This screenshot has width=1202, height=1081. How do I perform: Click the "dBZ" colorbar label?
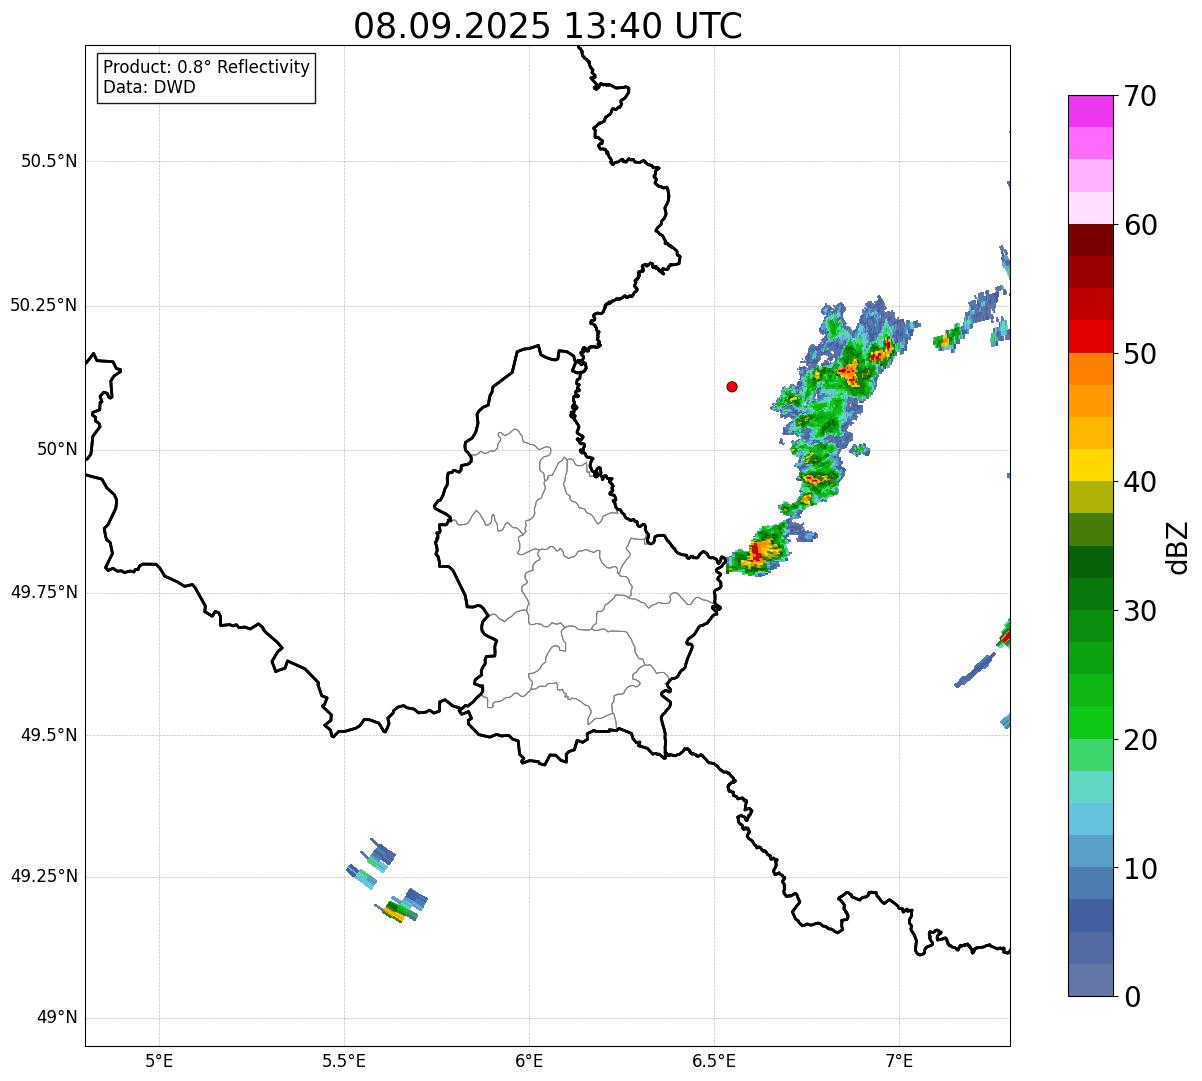tap(1178, 546)
